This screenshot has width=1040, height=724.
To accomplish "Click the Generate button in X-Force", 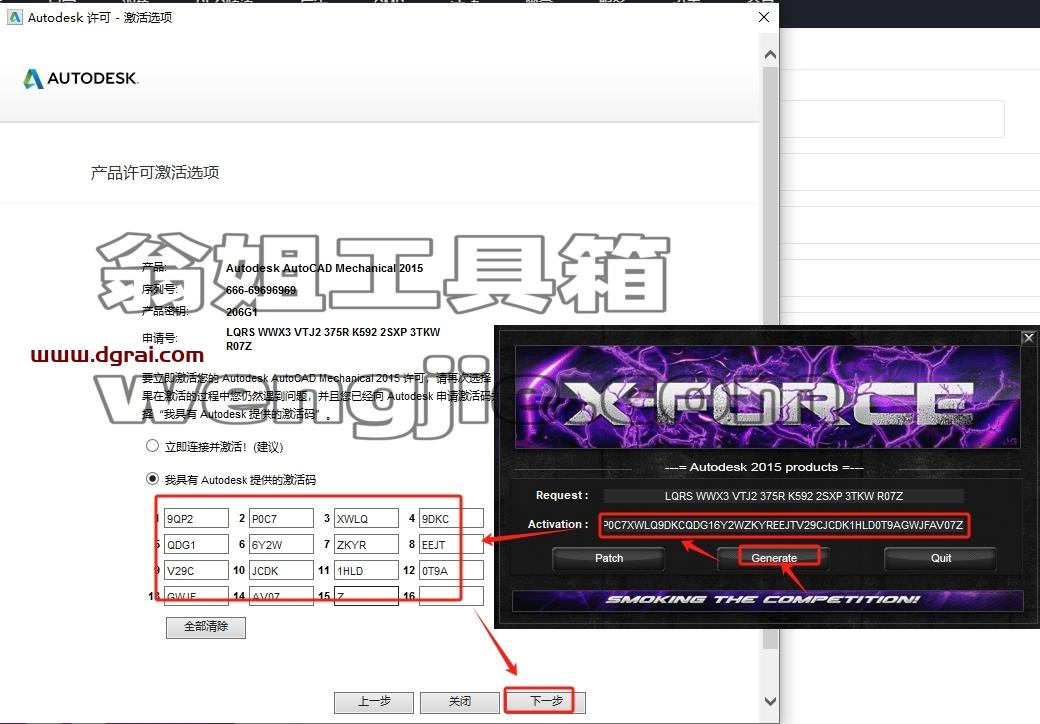I will click(x=774, y=558).
